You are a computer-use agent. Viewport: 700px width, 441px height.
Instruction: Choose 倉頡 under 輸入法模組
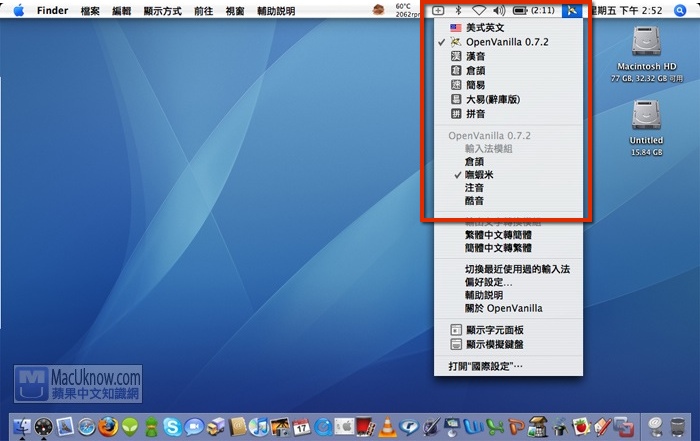click(x=508, y=162)
